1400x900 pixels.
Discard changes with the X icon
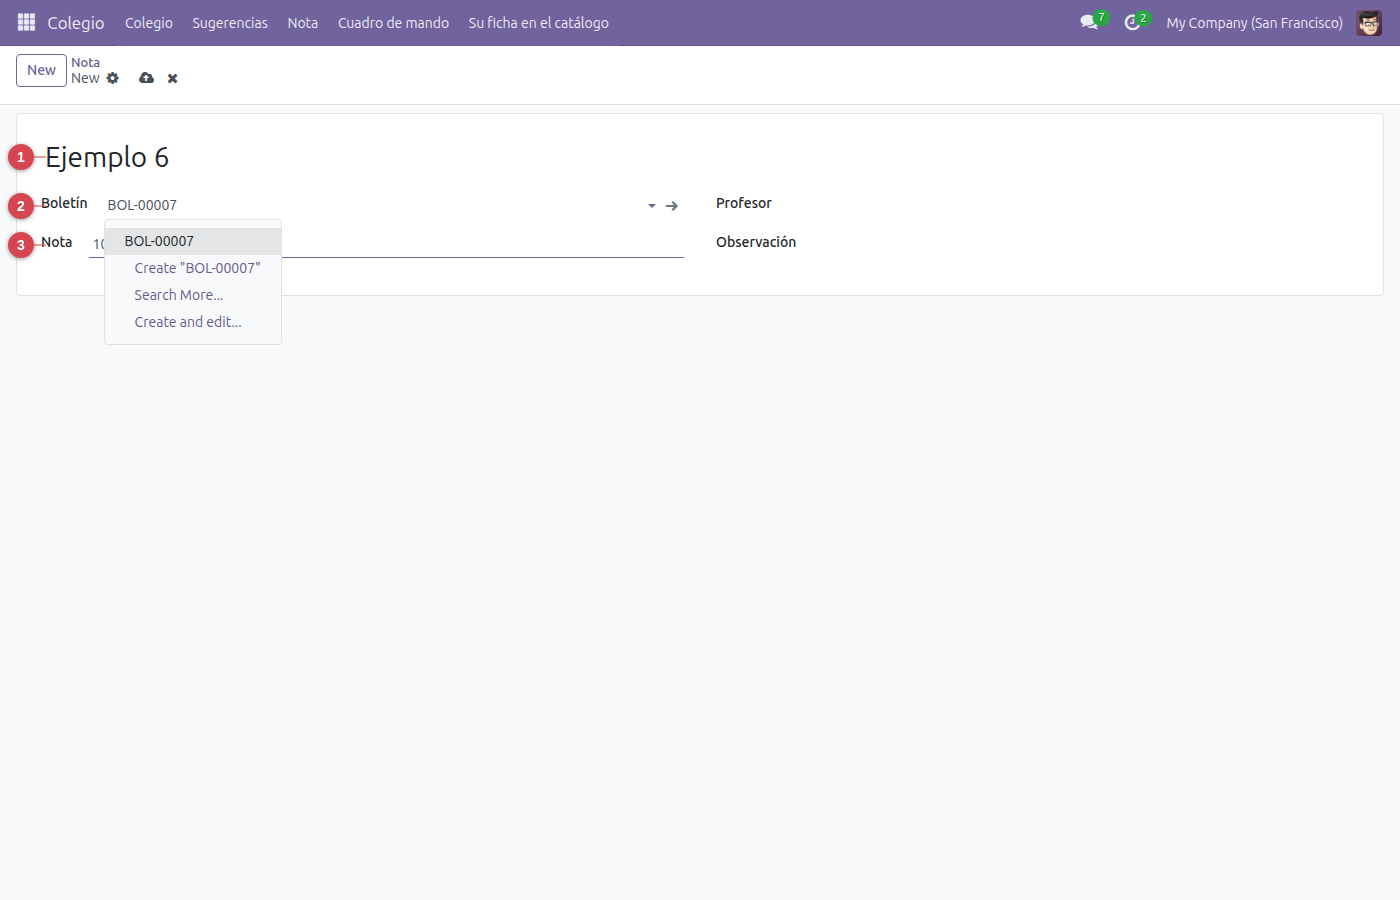pyautogui.click(x=172, y=78)
